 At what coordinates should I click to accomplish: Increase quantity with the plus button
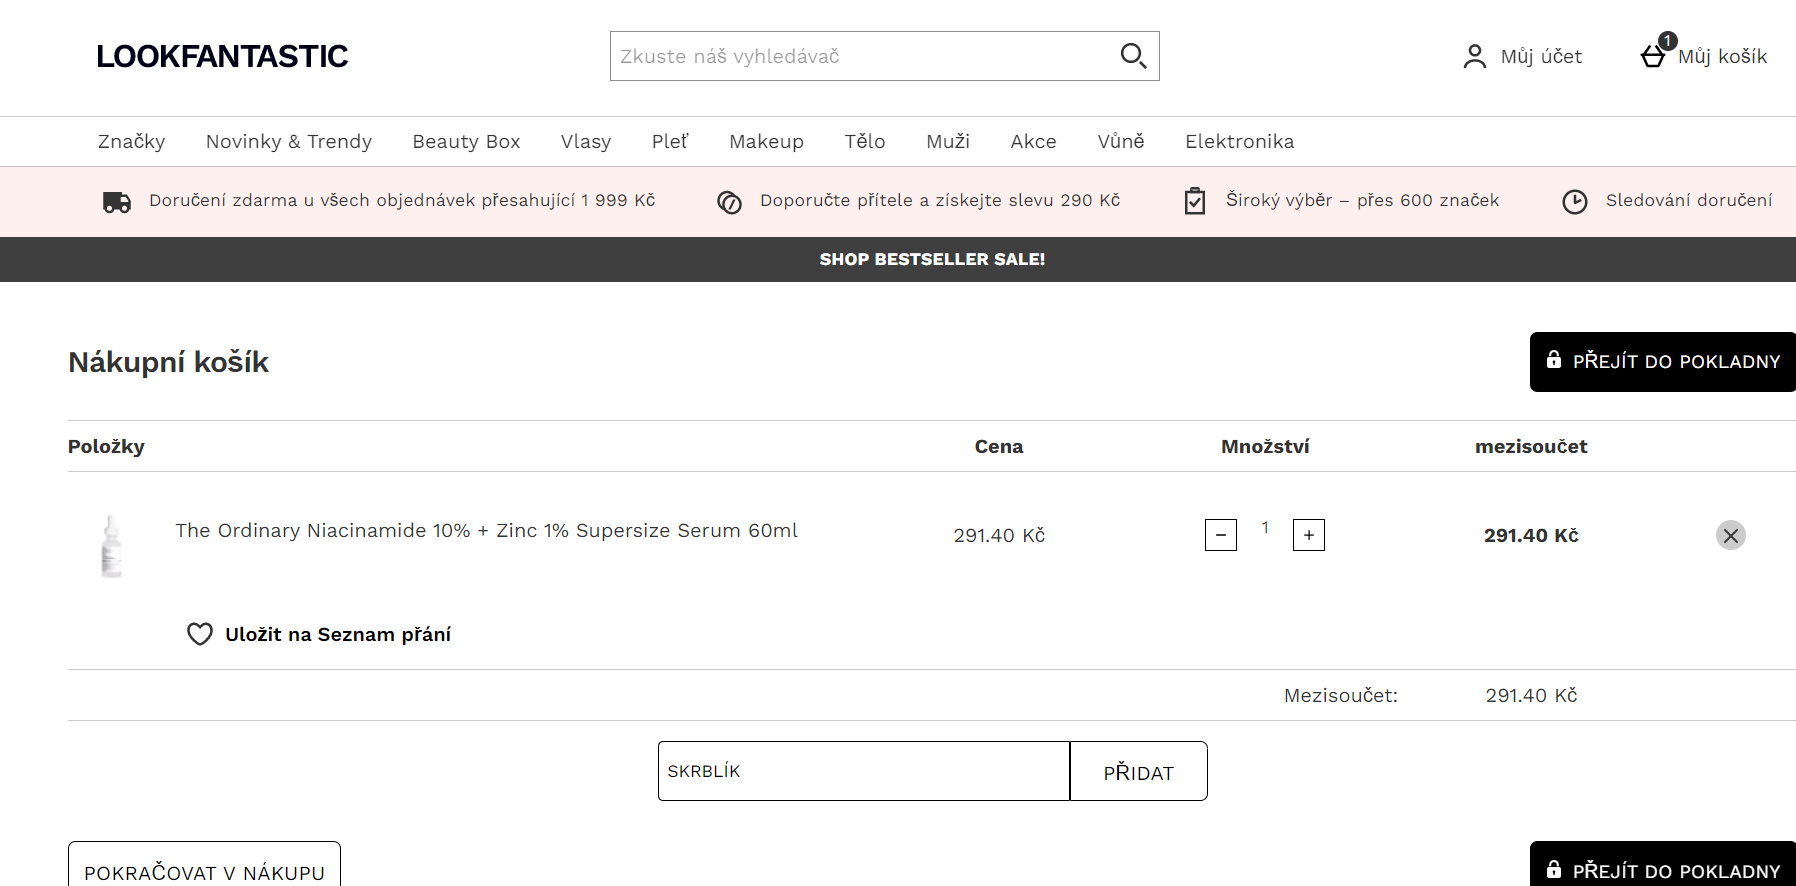(x=1309, y=535)
